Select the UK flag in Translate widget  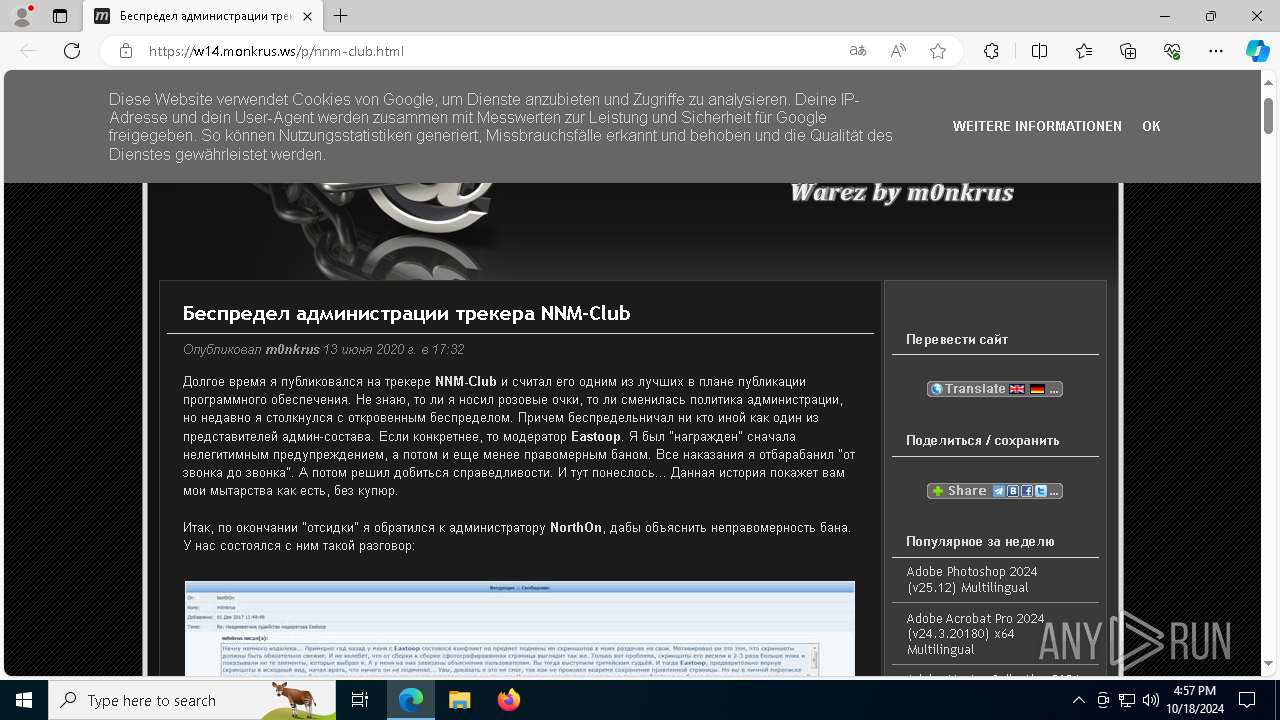pyautogui.click(x=1017, y=389)
